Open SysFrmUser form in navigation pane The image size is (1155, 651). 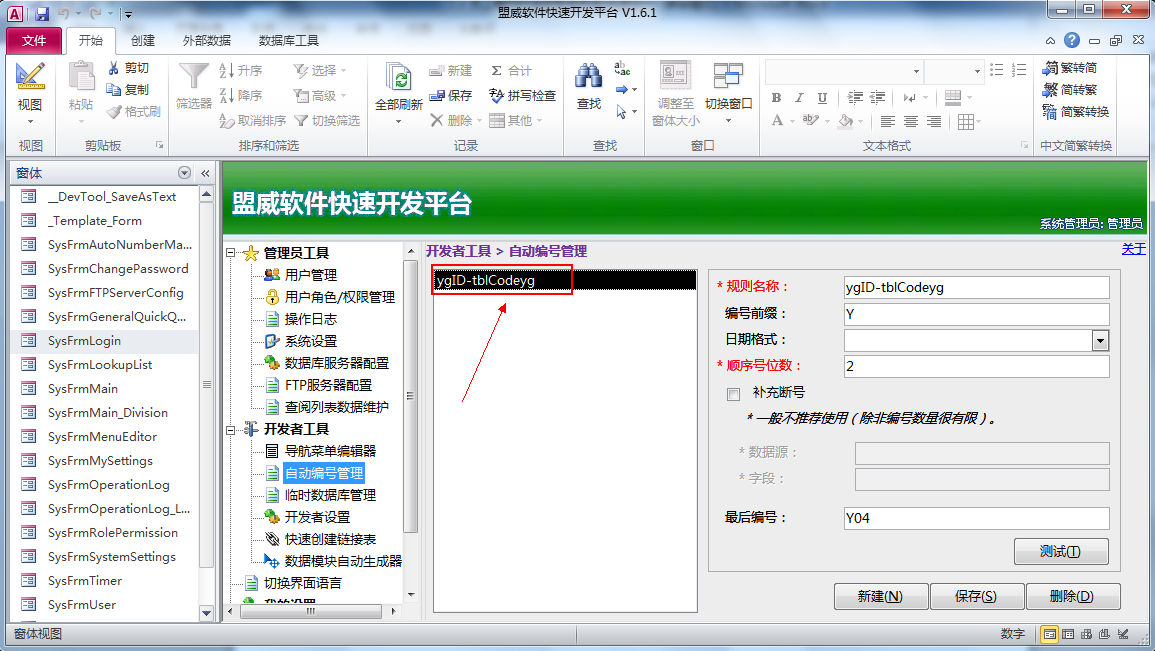click(105, 605)
